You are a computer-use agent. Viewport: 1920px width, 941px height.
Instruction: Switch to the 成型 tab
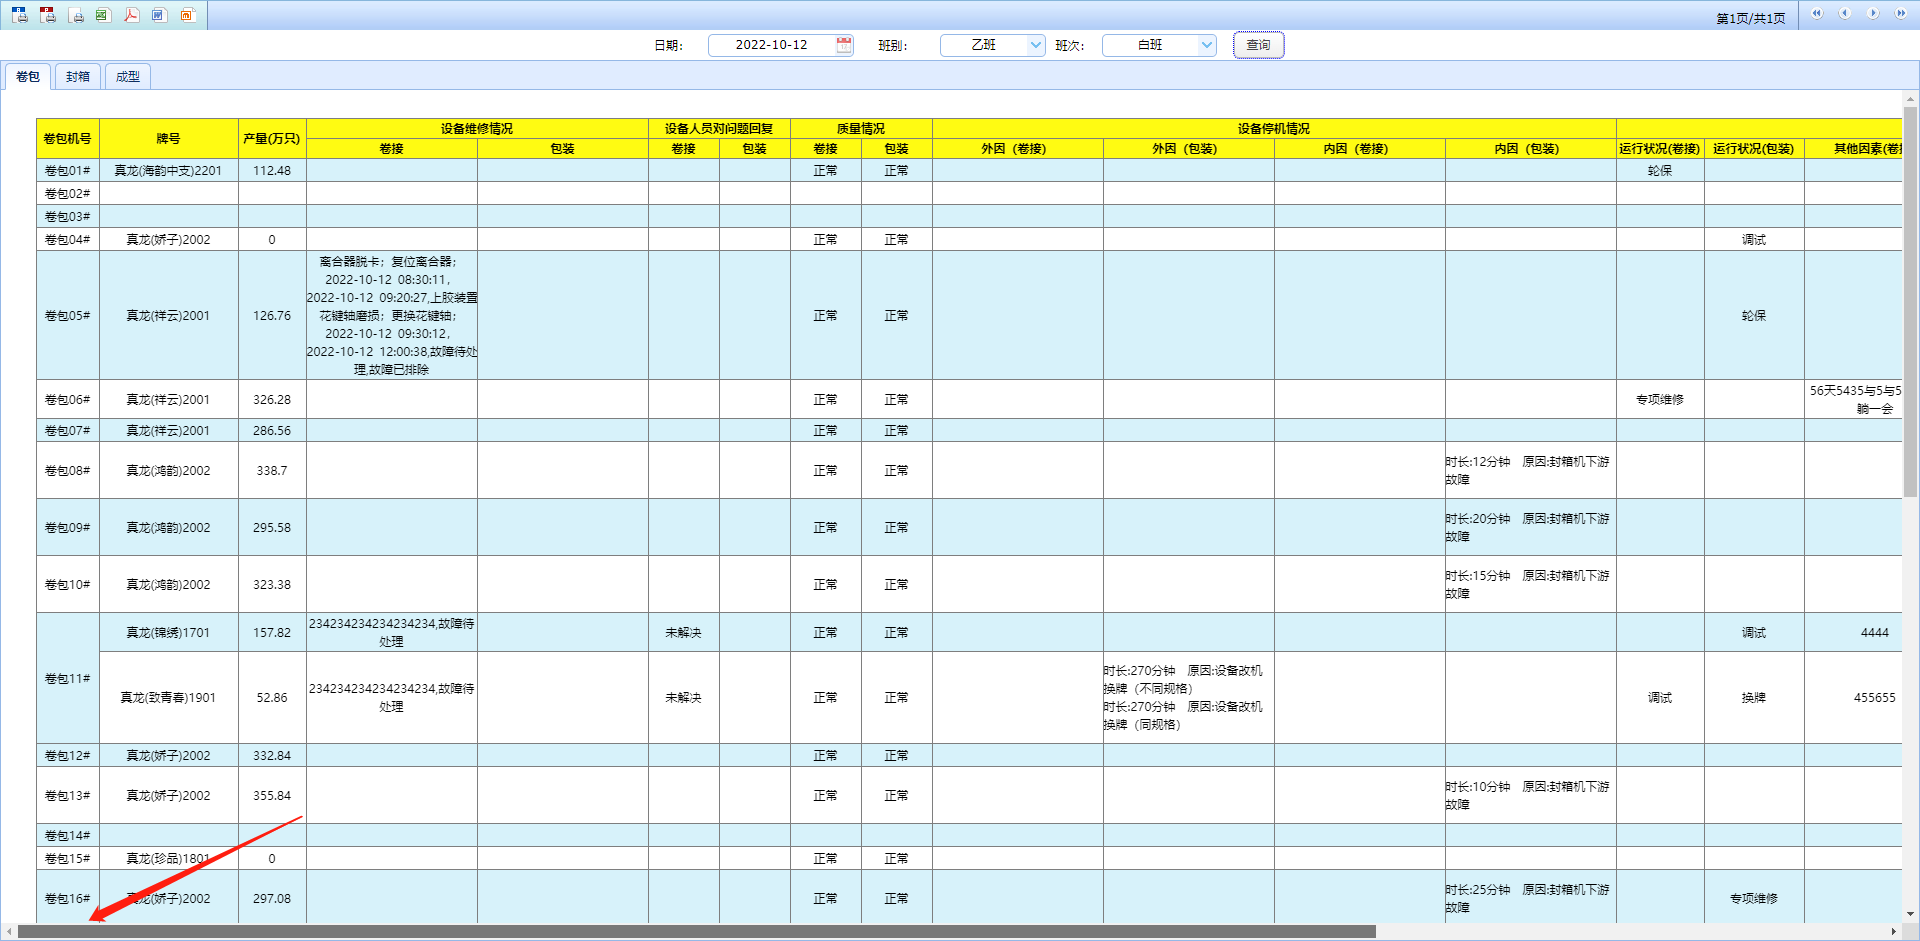128,77
